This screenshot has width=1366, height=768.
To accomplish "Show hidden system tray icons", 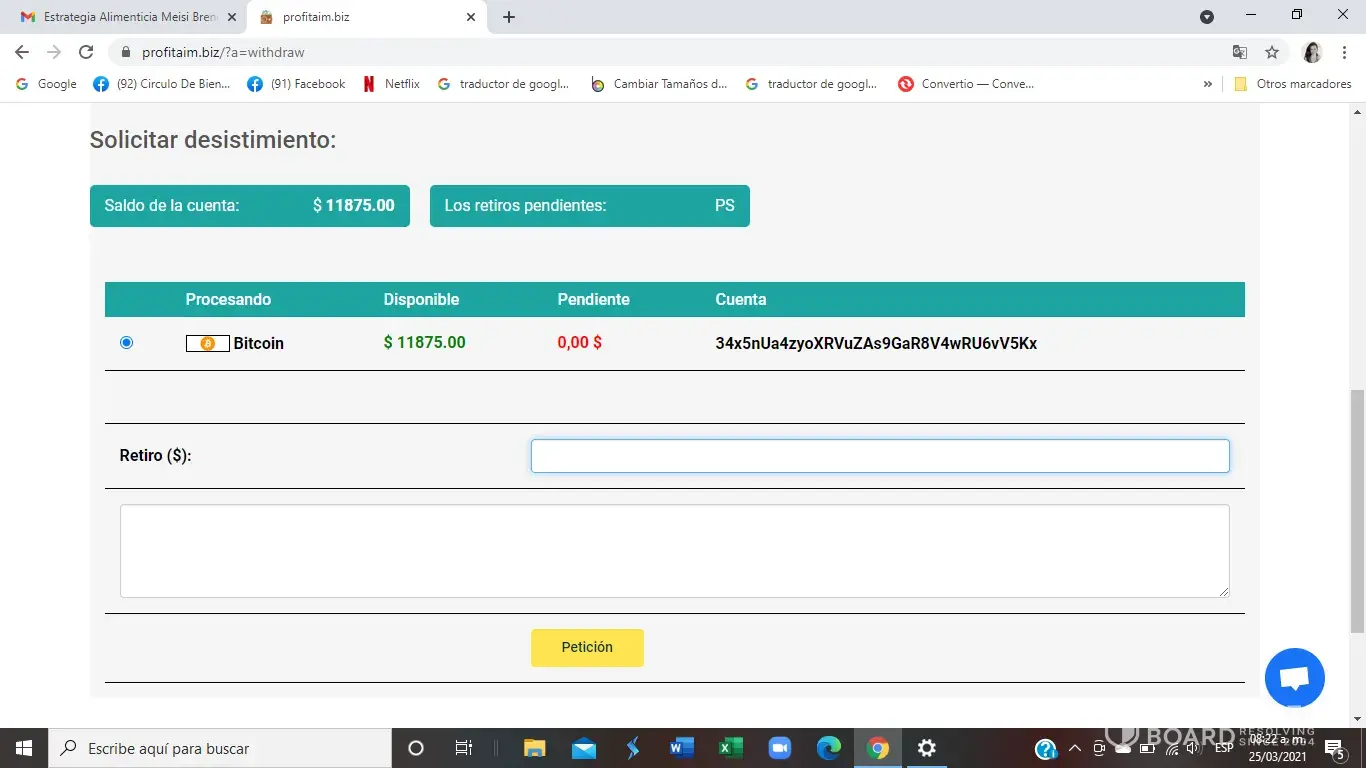I will 1075,748.
